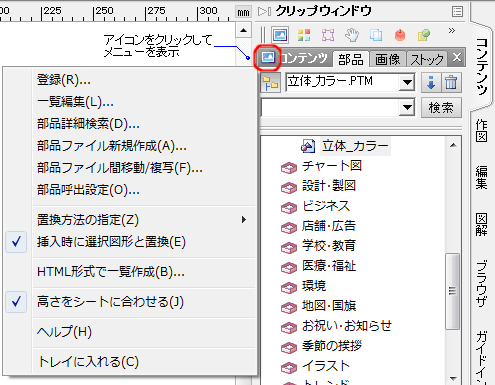Viewport: 495px width, 385px height.
Task: Select the 設計・製図 category
Action: click(x=329, y=186)
